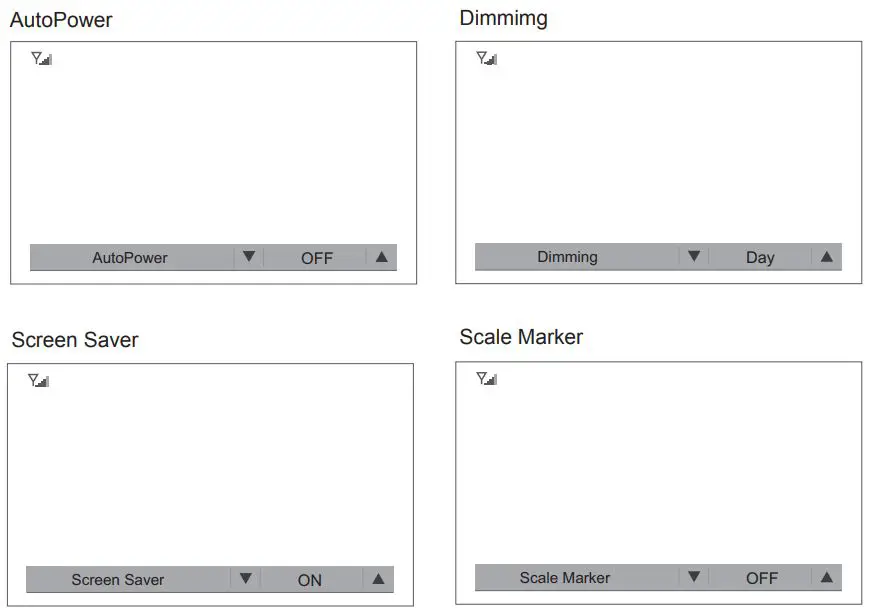Click the Scale Marker label in the bar

[565, 578]
